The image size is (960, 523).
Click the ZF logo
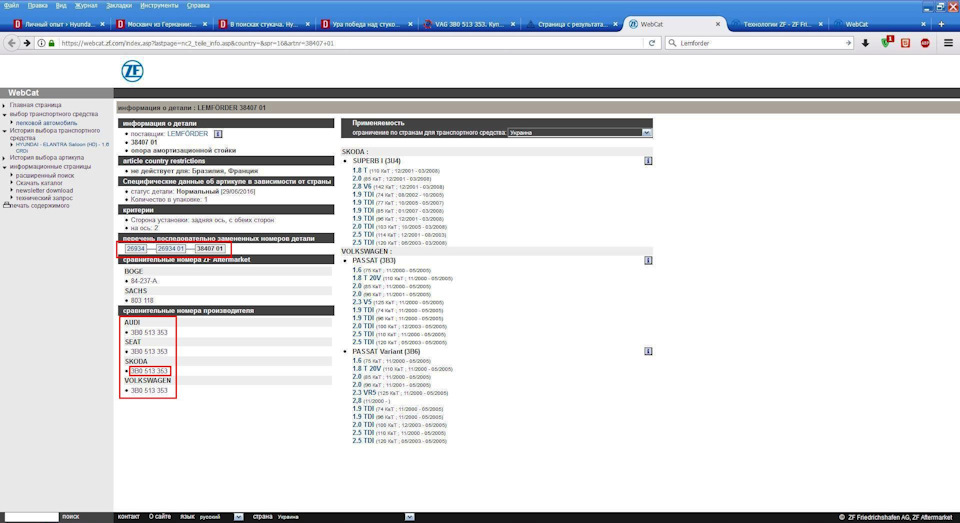(132, 71)
